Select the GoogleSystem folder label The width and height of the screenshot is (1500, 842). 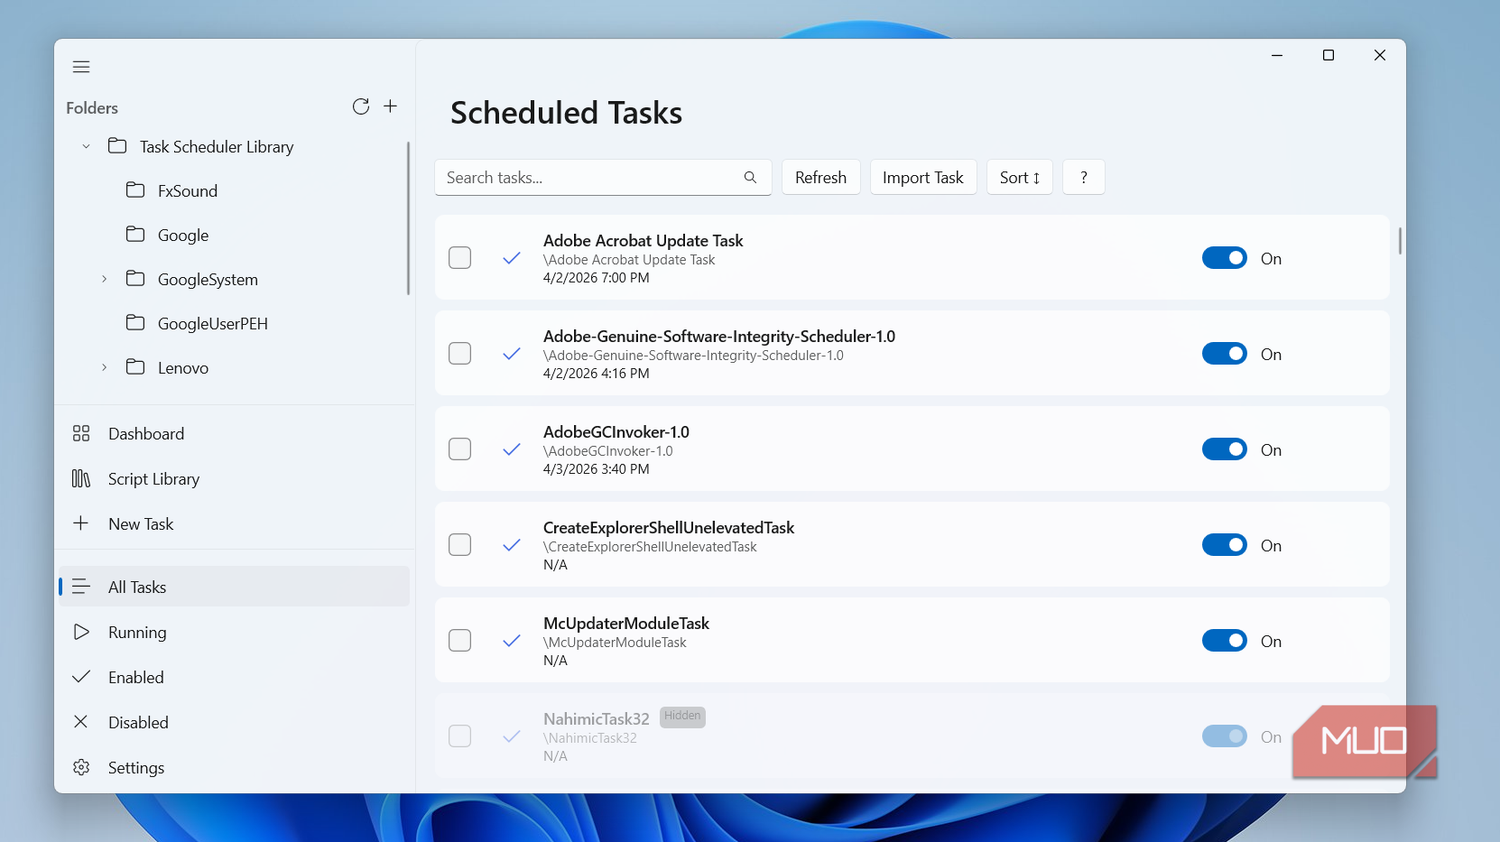click(208, 280)
